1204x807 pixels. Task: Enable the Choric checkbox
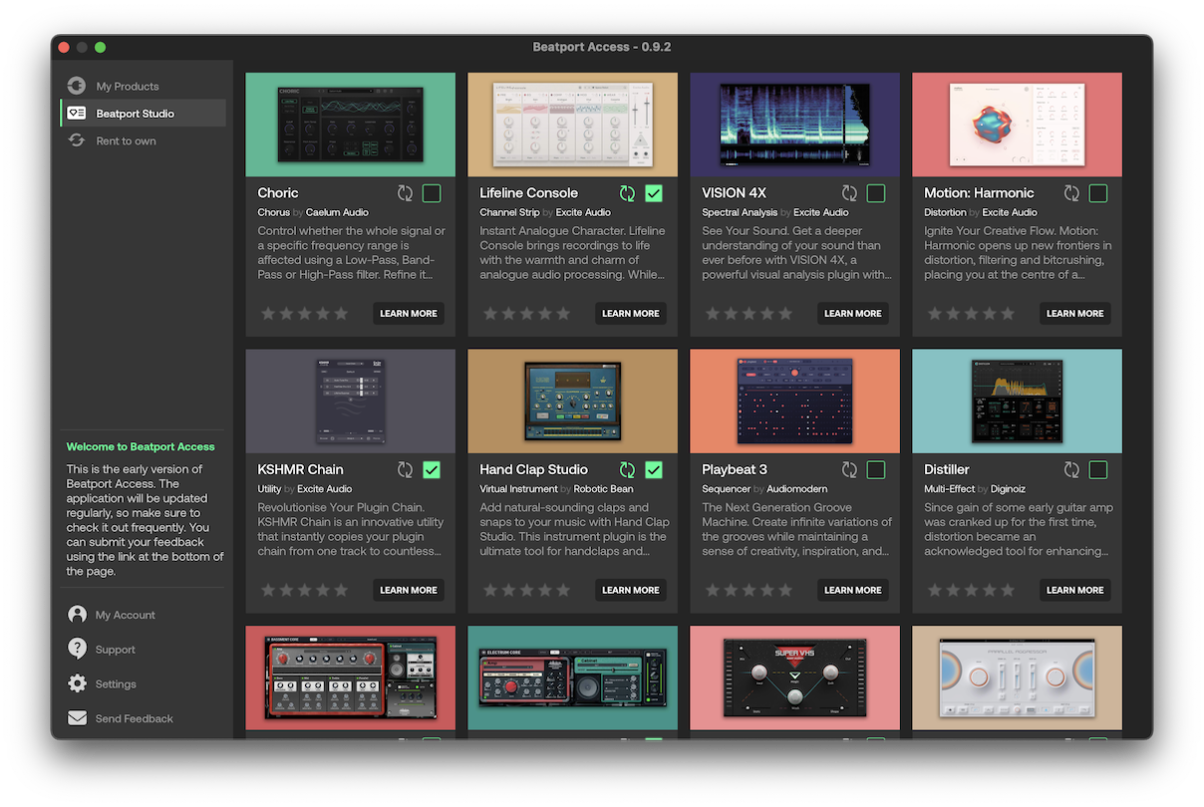point(432,193)
